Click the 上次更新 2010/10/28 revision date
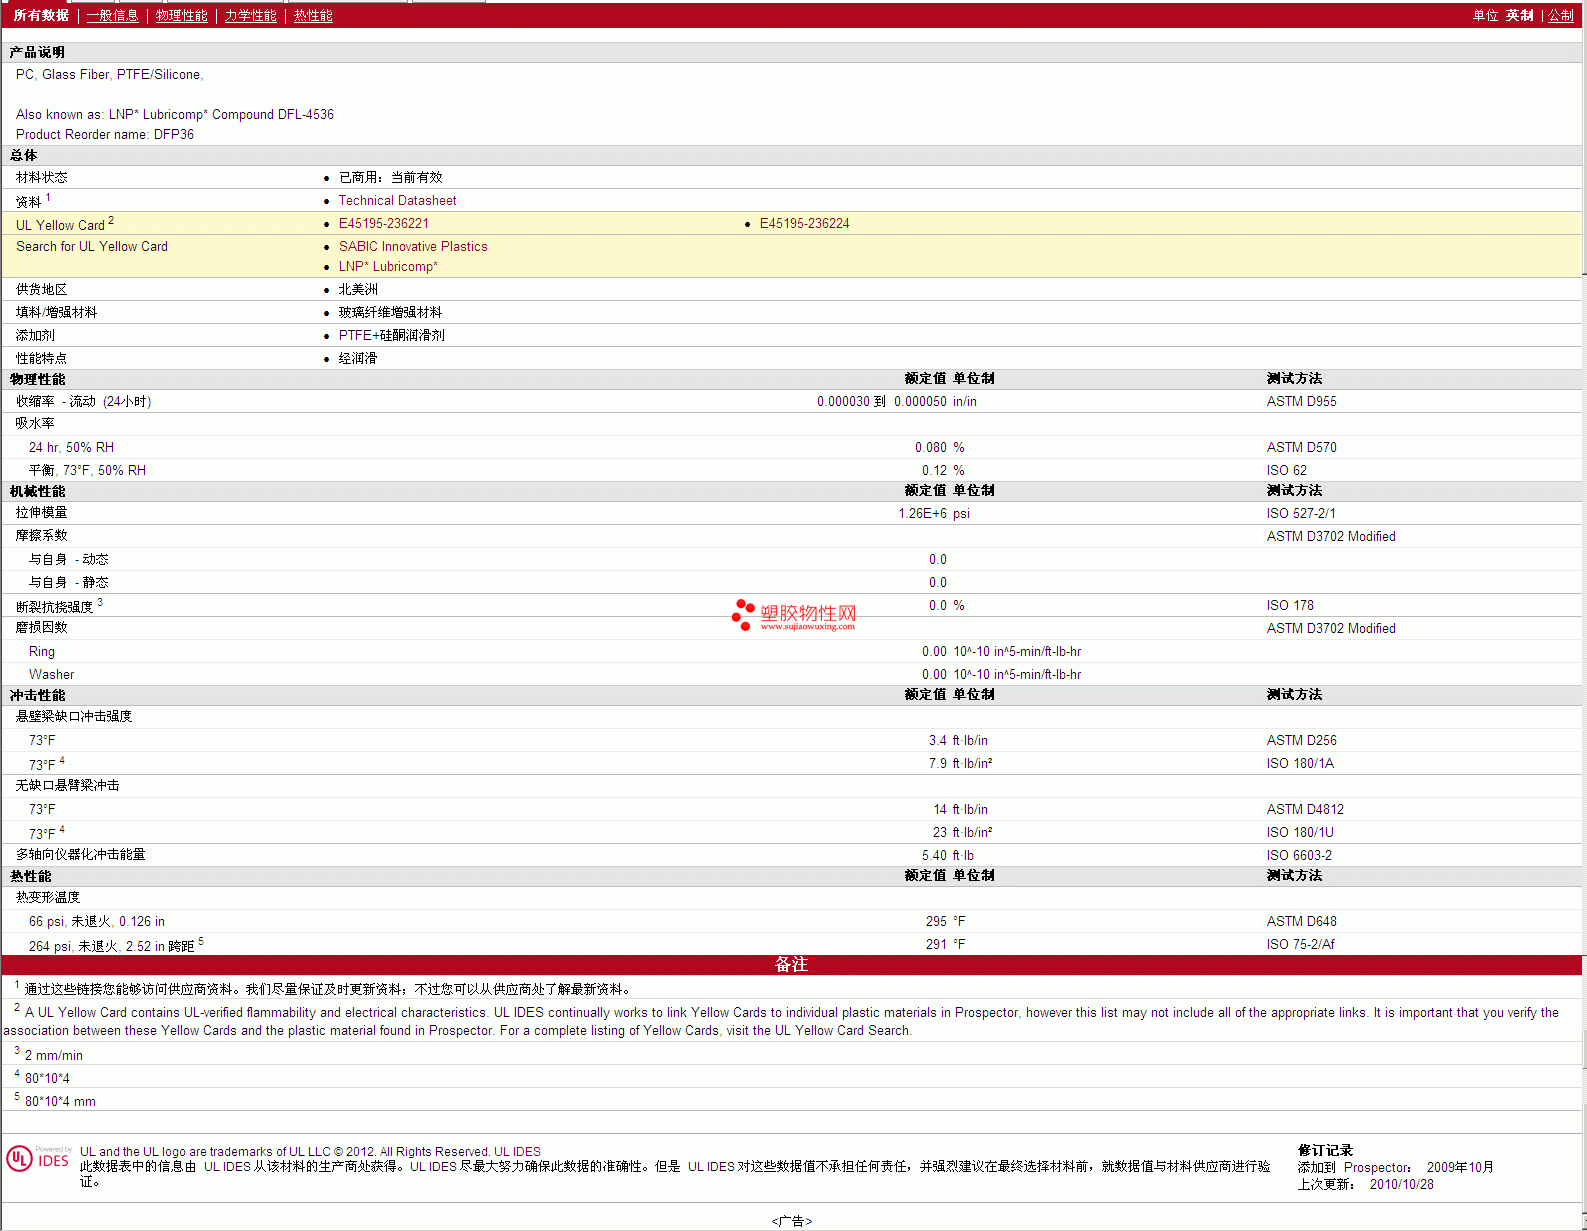This screenshot has height=1231, width=1587. [1365, 1185]
